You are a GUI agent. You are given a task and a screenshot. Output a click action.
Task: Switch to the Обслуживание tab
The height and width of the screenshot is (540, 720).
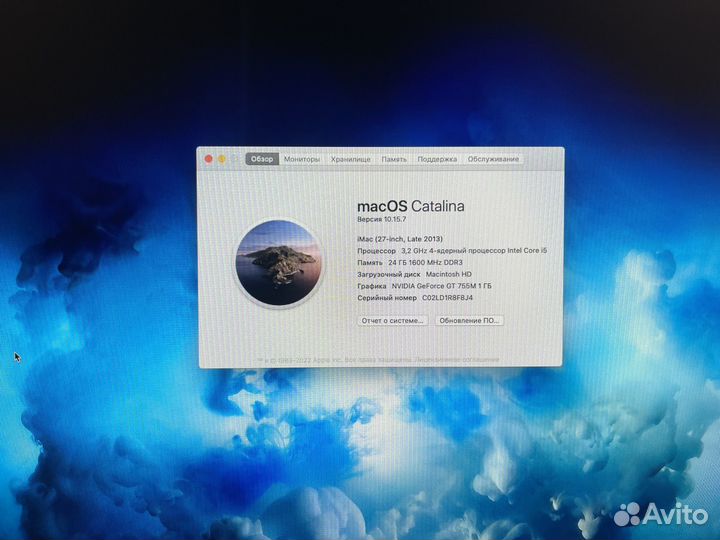click(493, 159)
